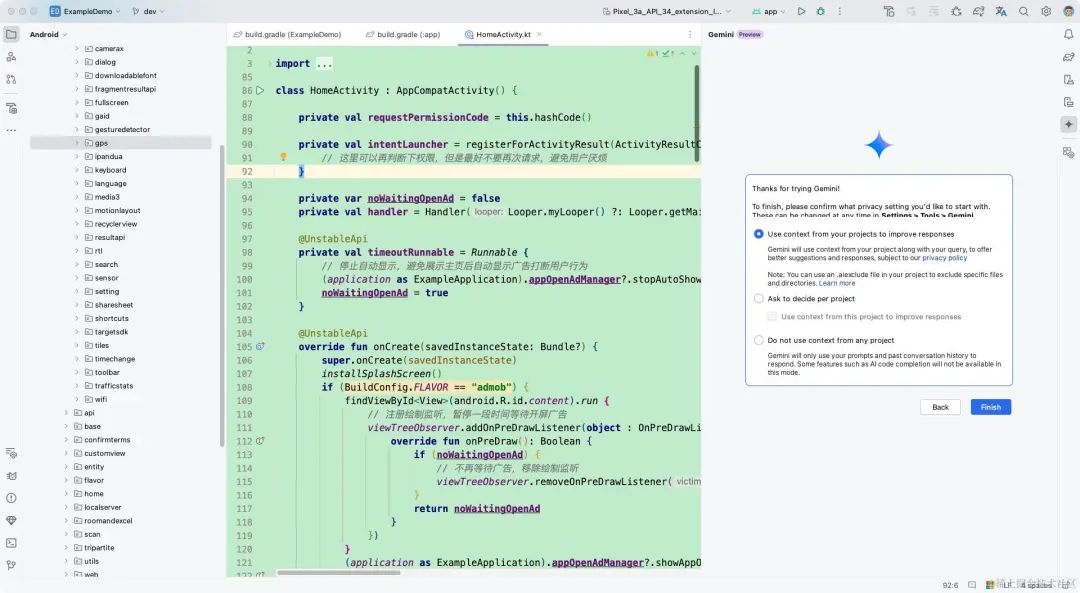The image size is (1080, 593).
Task: Open the Git version control icon
Action: [11, 565]
